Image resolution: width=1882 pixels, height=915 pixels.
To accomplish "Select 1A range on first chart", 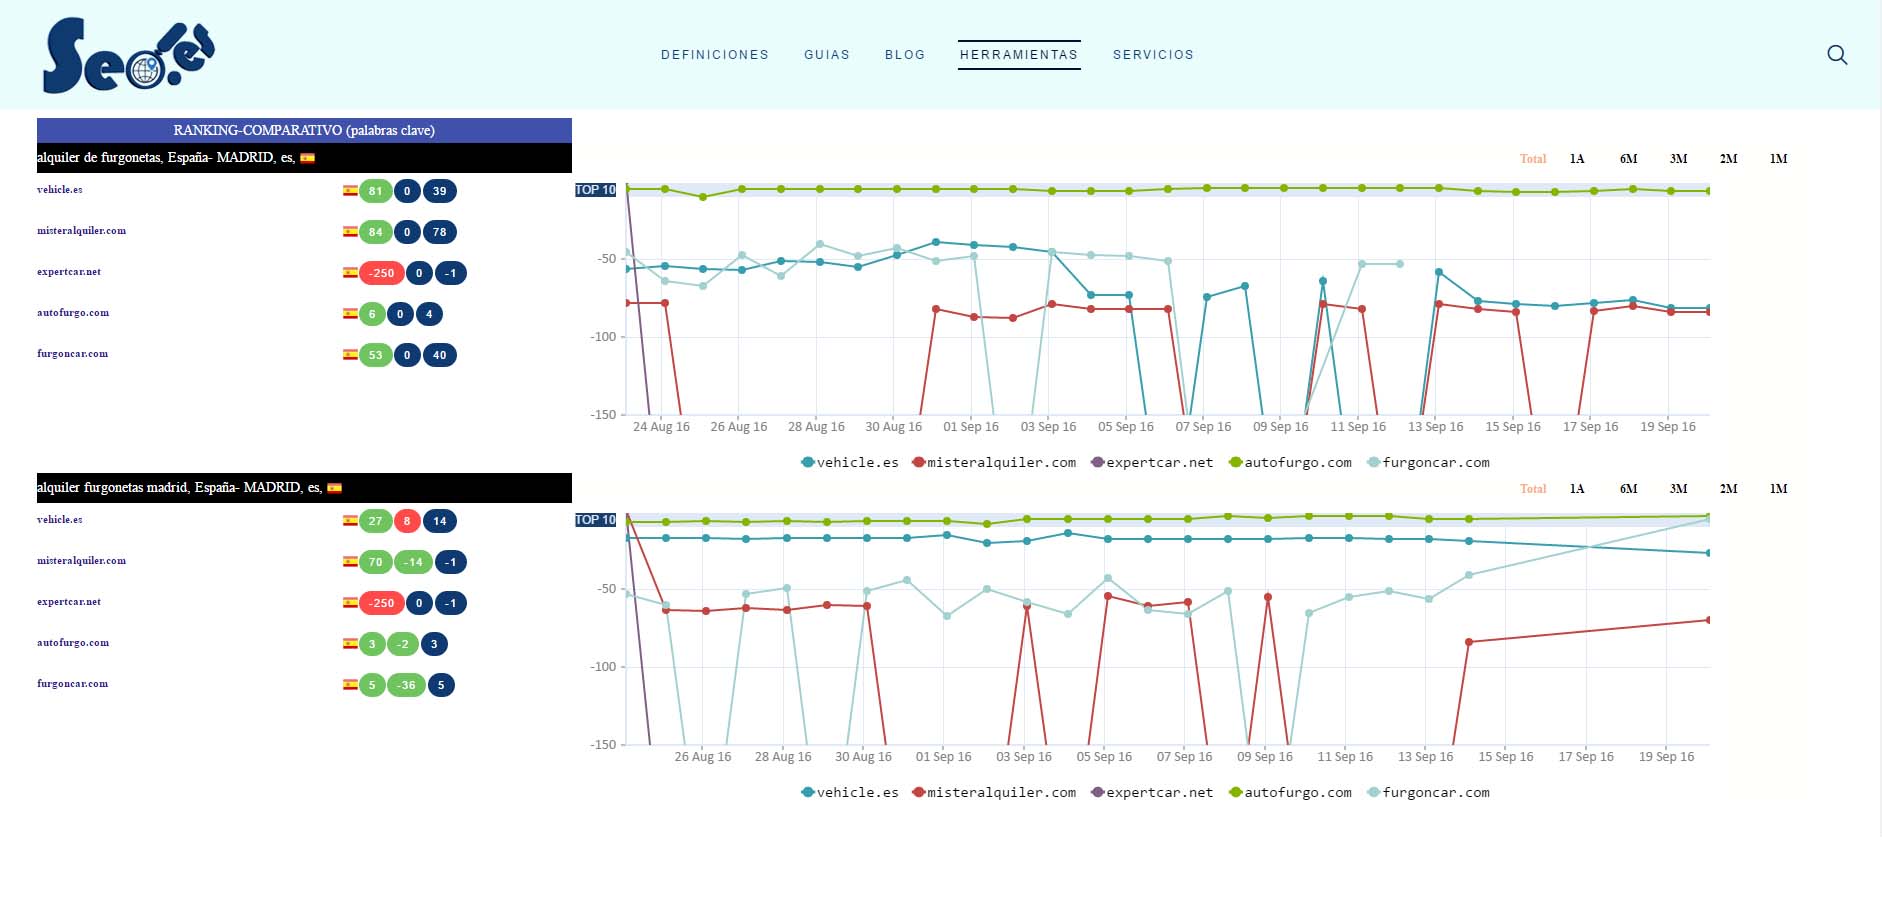I will [1577, 159].
